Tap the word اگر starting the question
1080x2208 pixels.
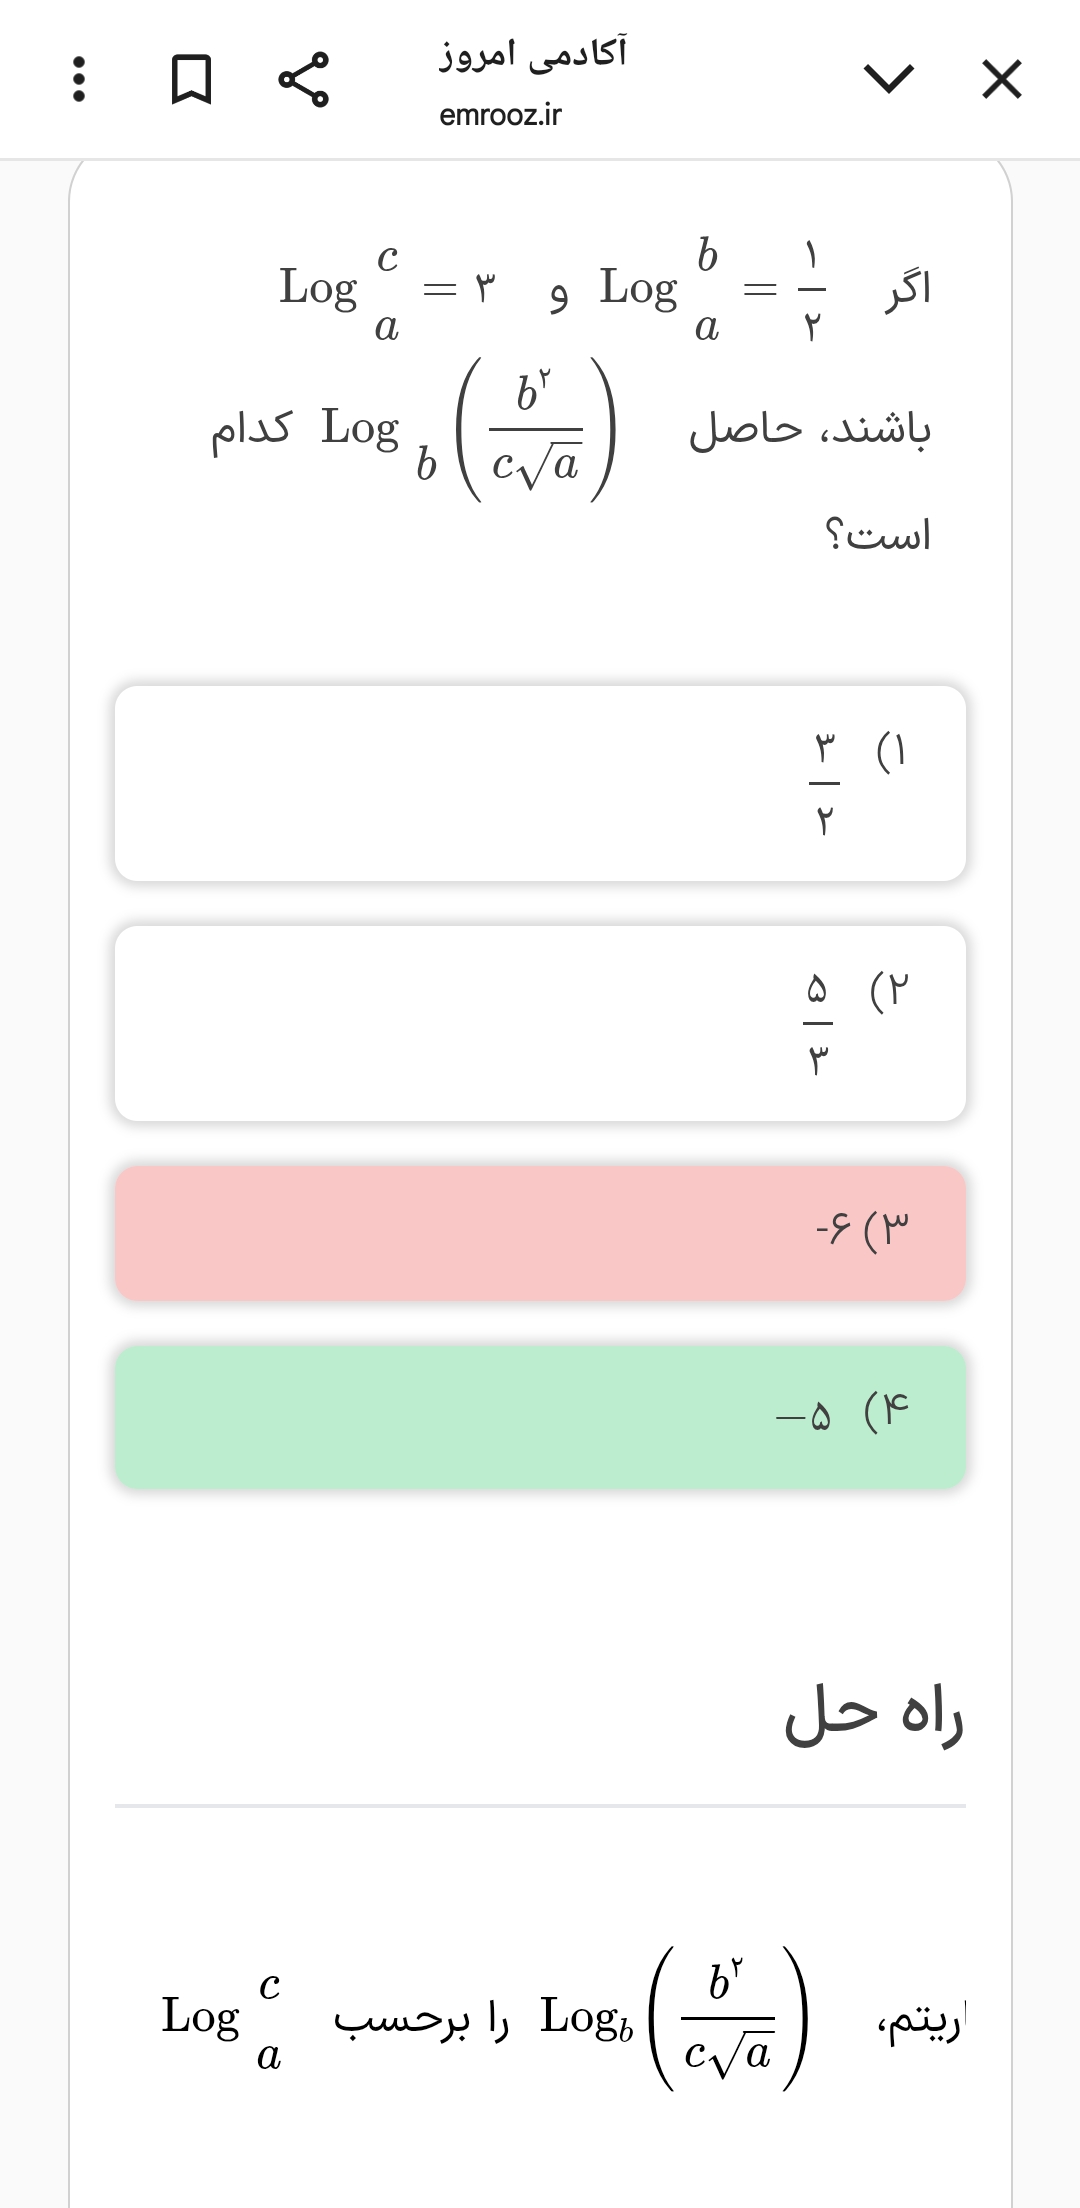tap(907, 290)
